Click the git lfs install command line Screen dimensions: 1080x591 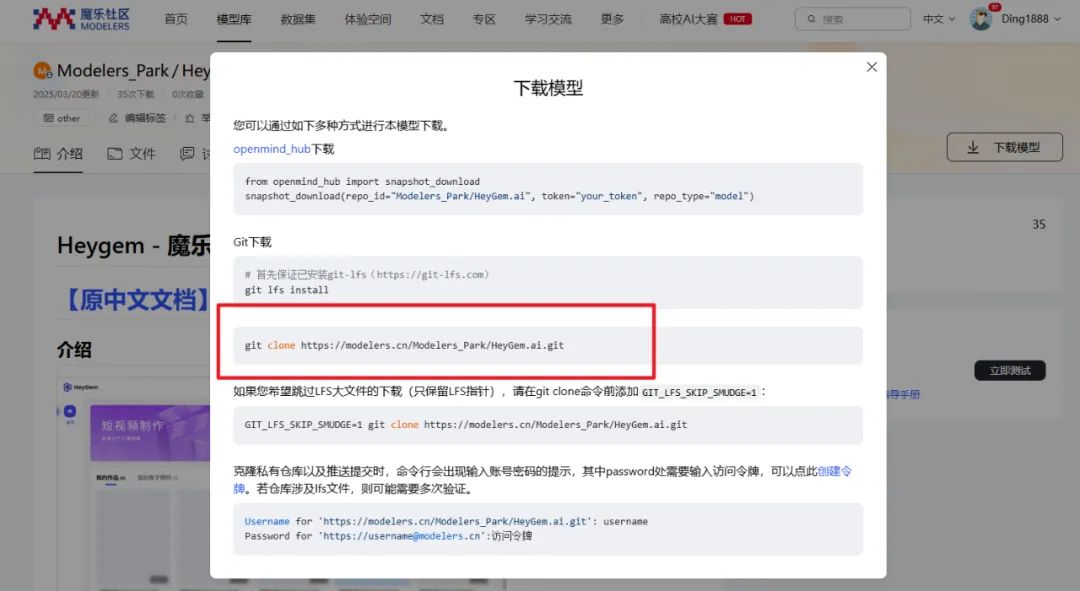coord(287,290)
